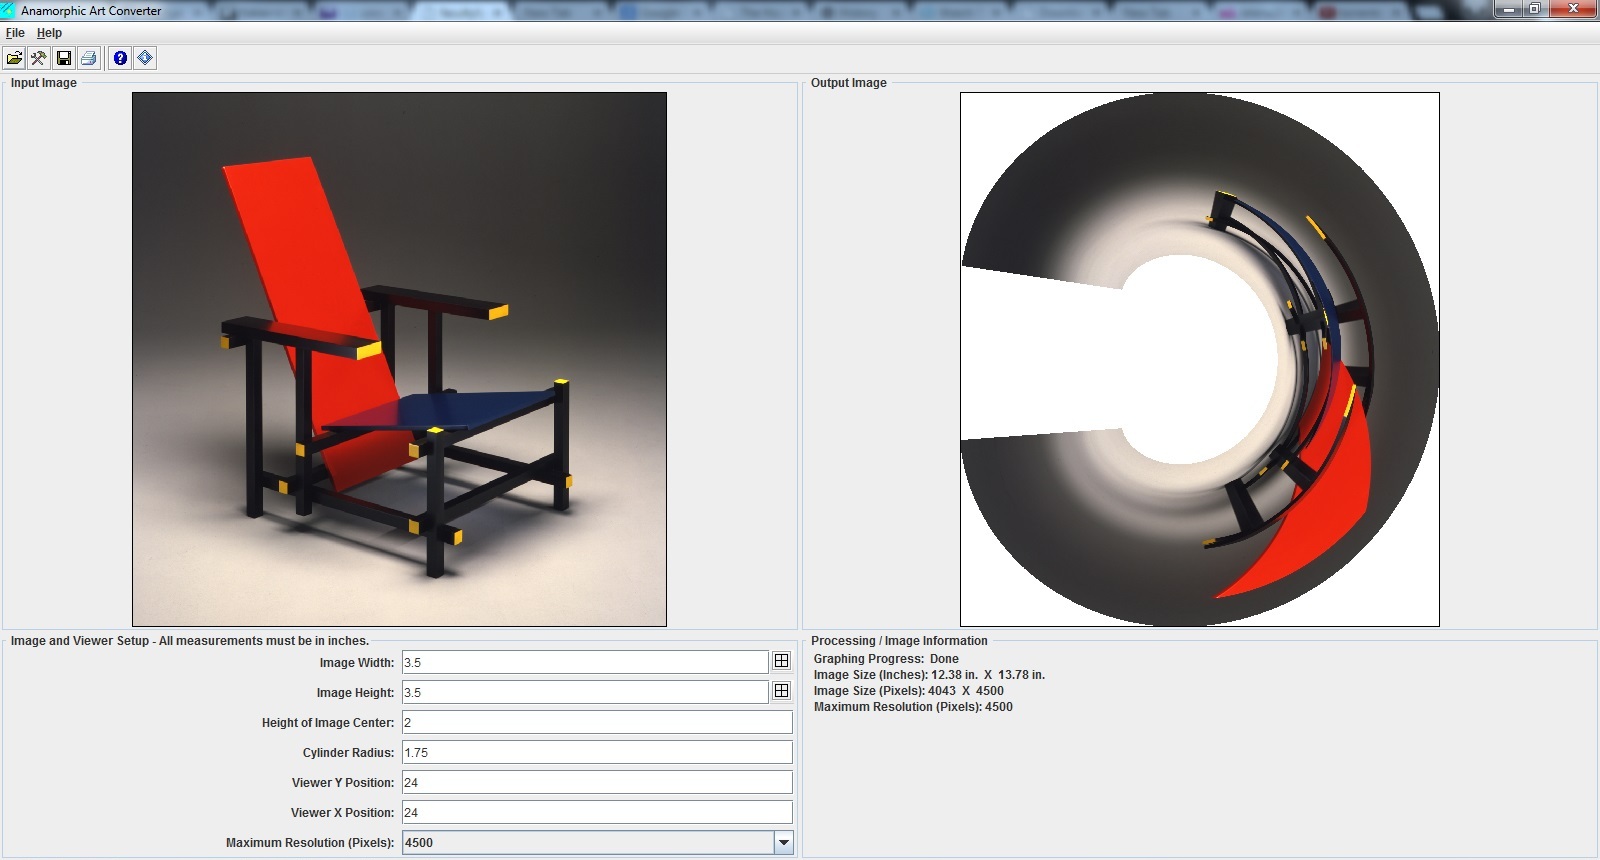Click the floppy disk save icon
This screenshot has height=860, width=1600.
64,58
